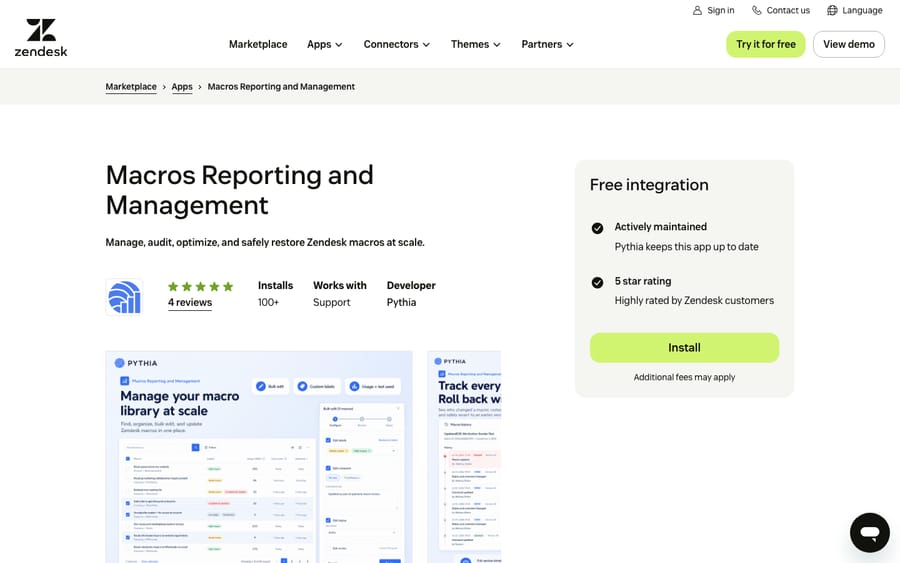Click 'Pythia keeps this app up to date'

(x=686, y=247)
